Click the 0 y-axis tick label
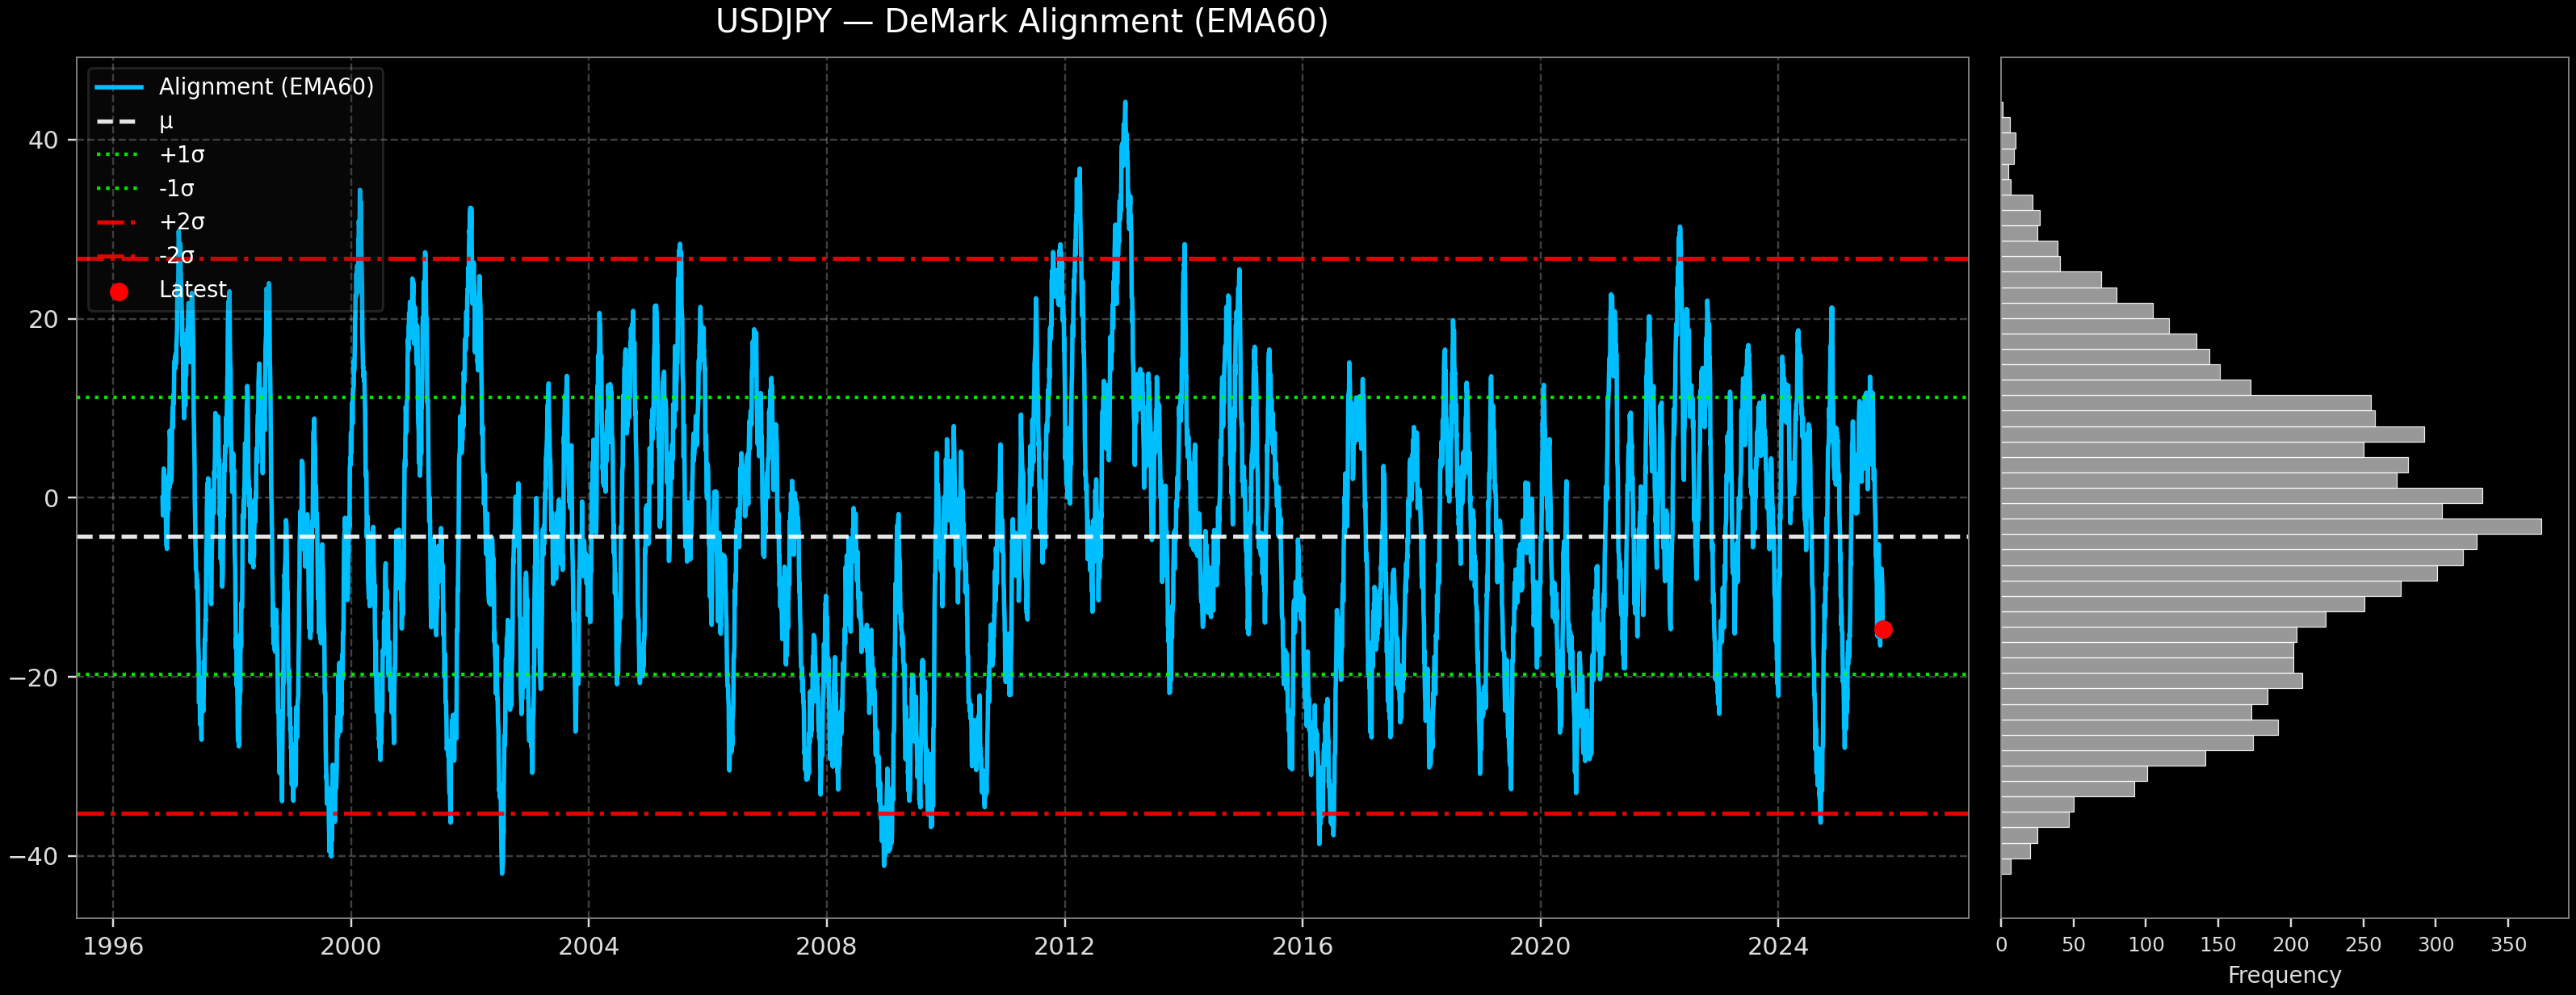2576x995 pixels. point(51,499)
